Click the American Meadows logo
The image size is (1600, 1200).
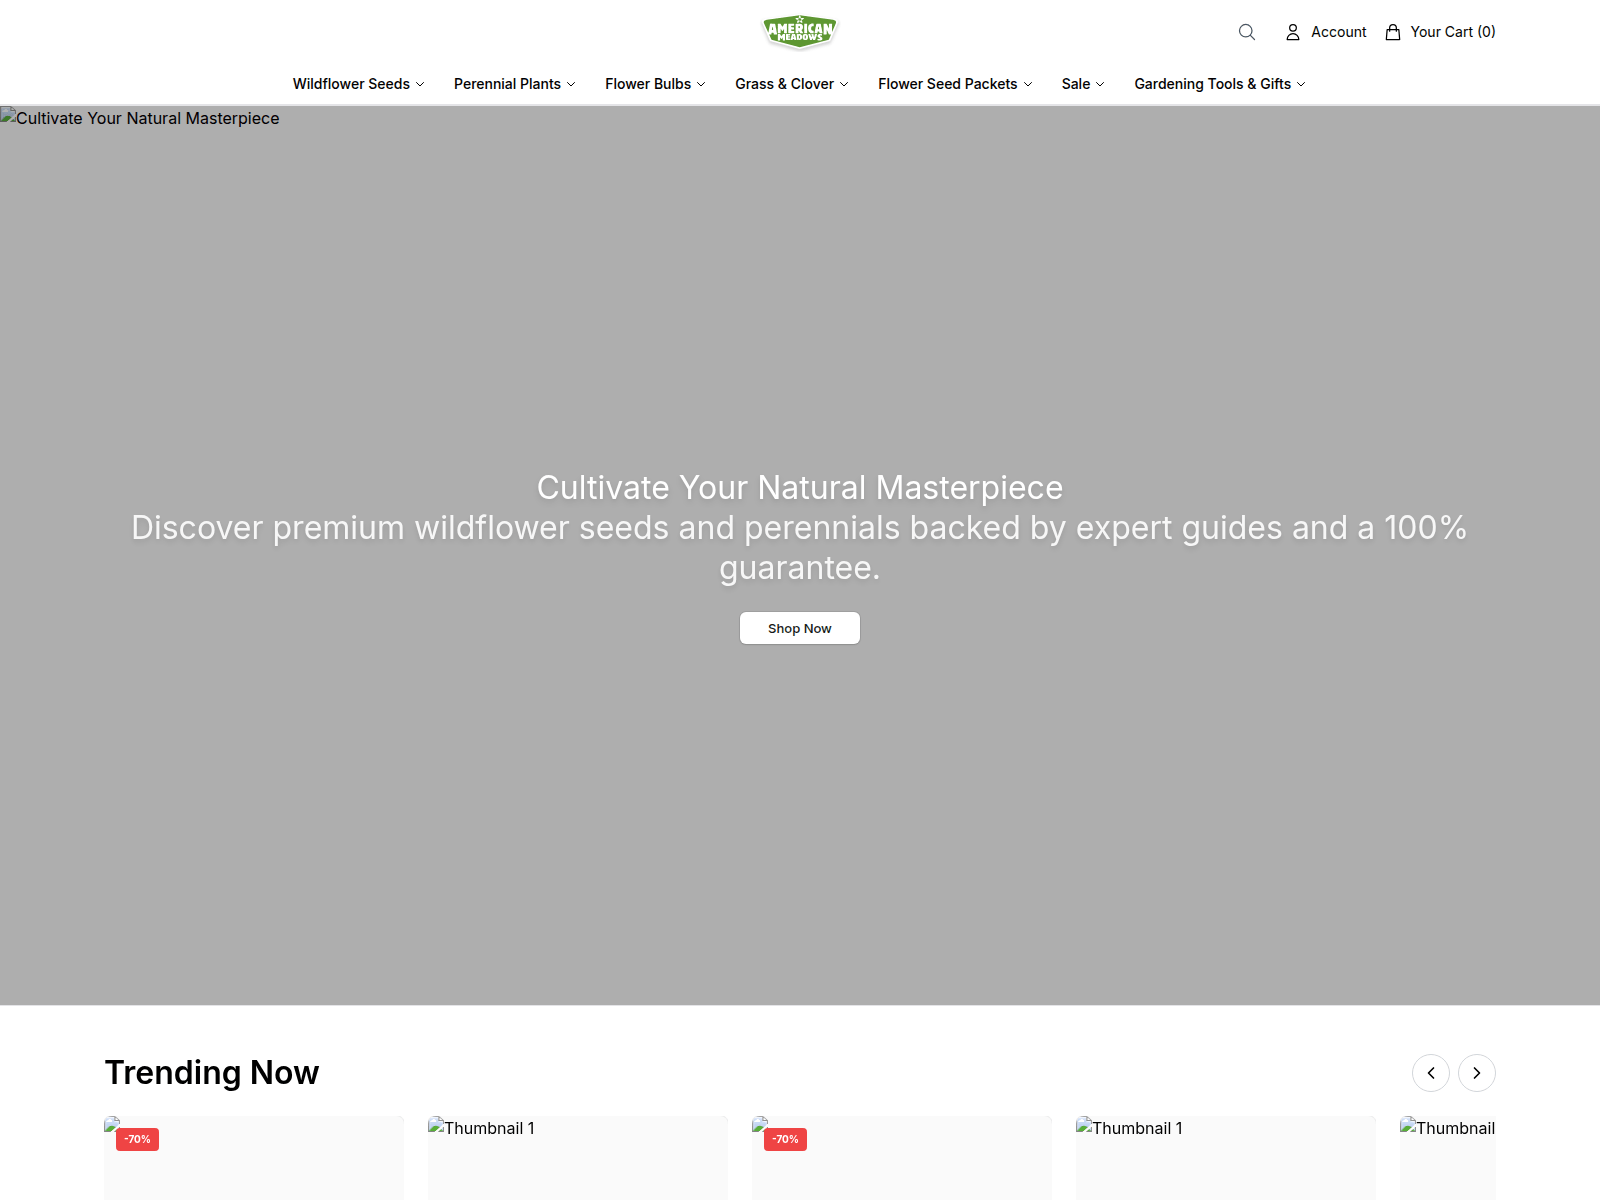pyautogui.click(x=800, y=32)
